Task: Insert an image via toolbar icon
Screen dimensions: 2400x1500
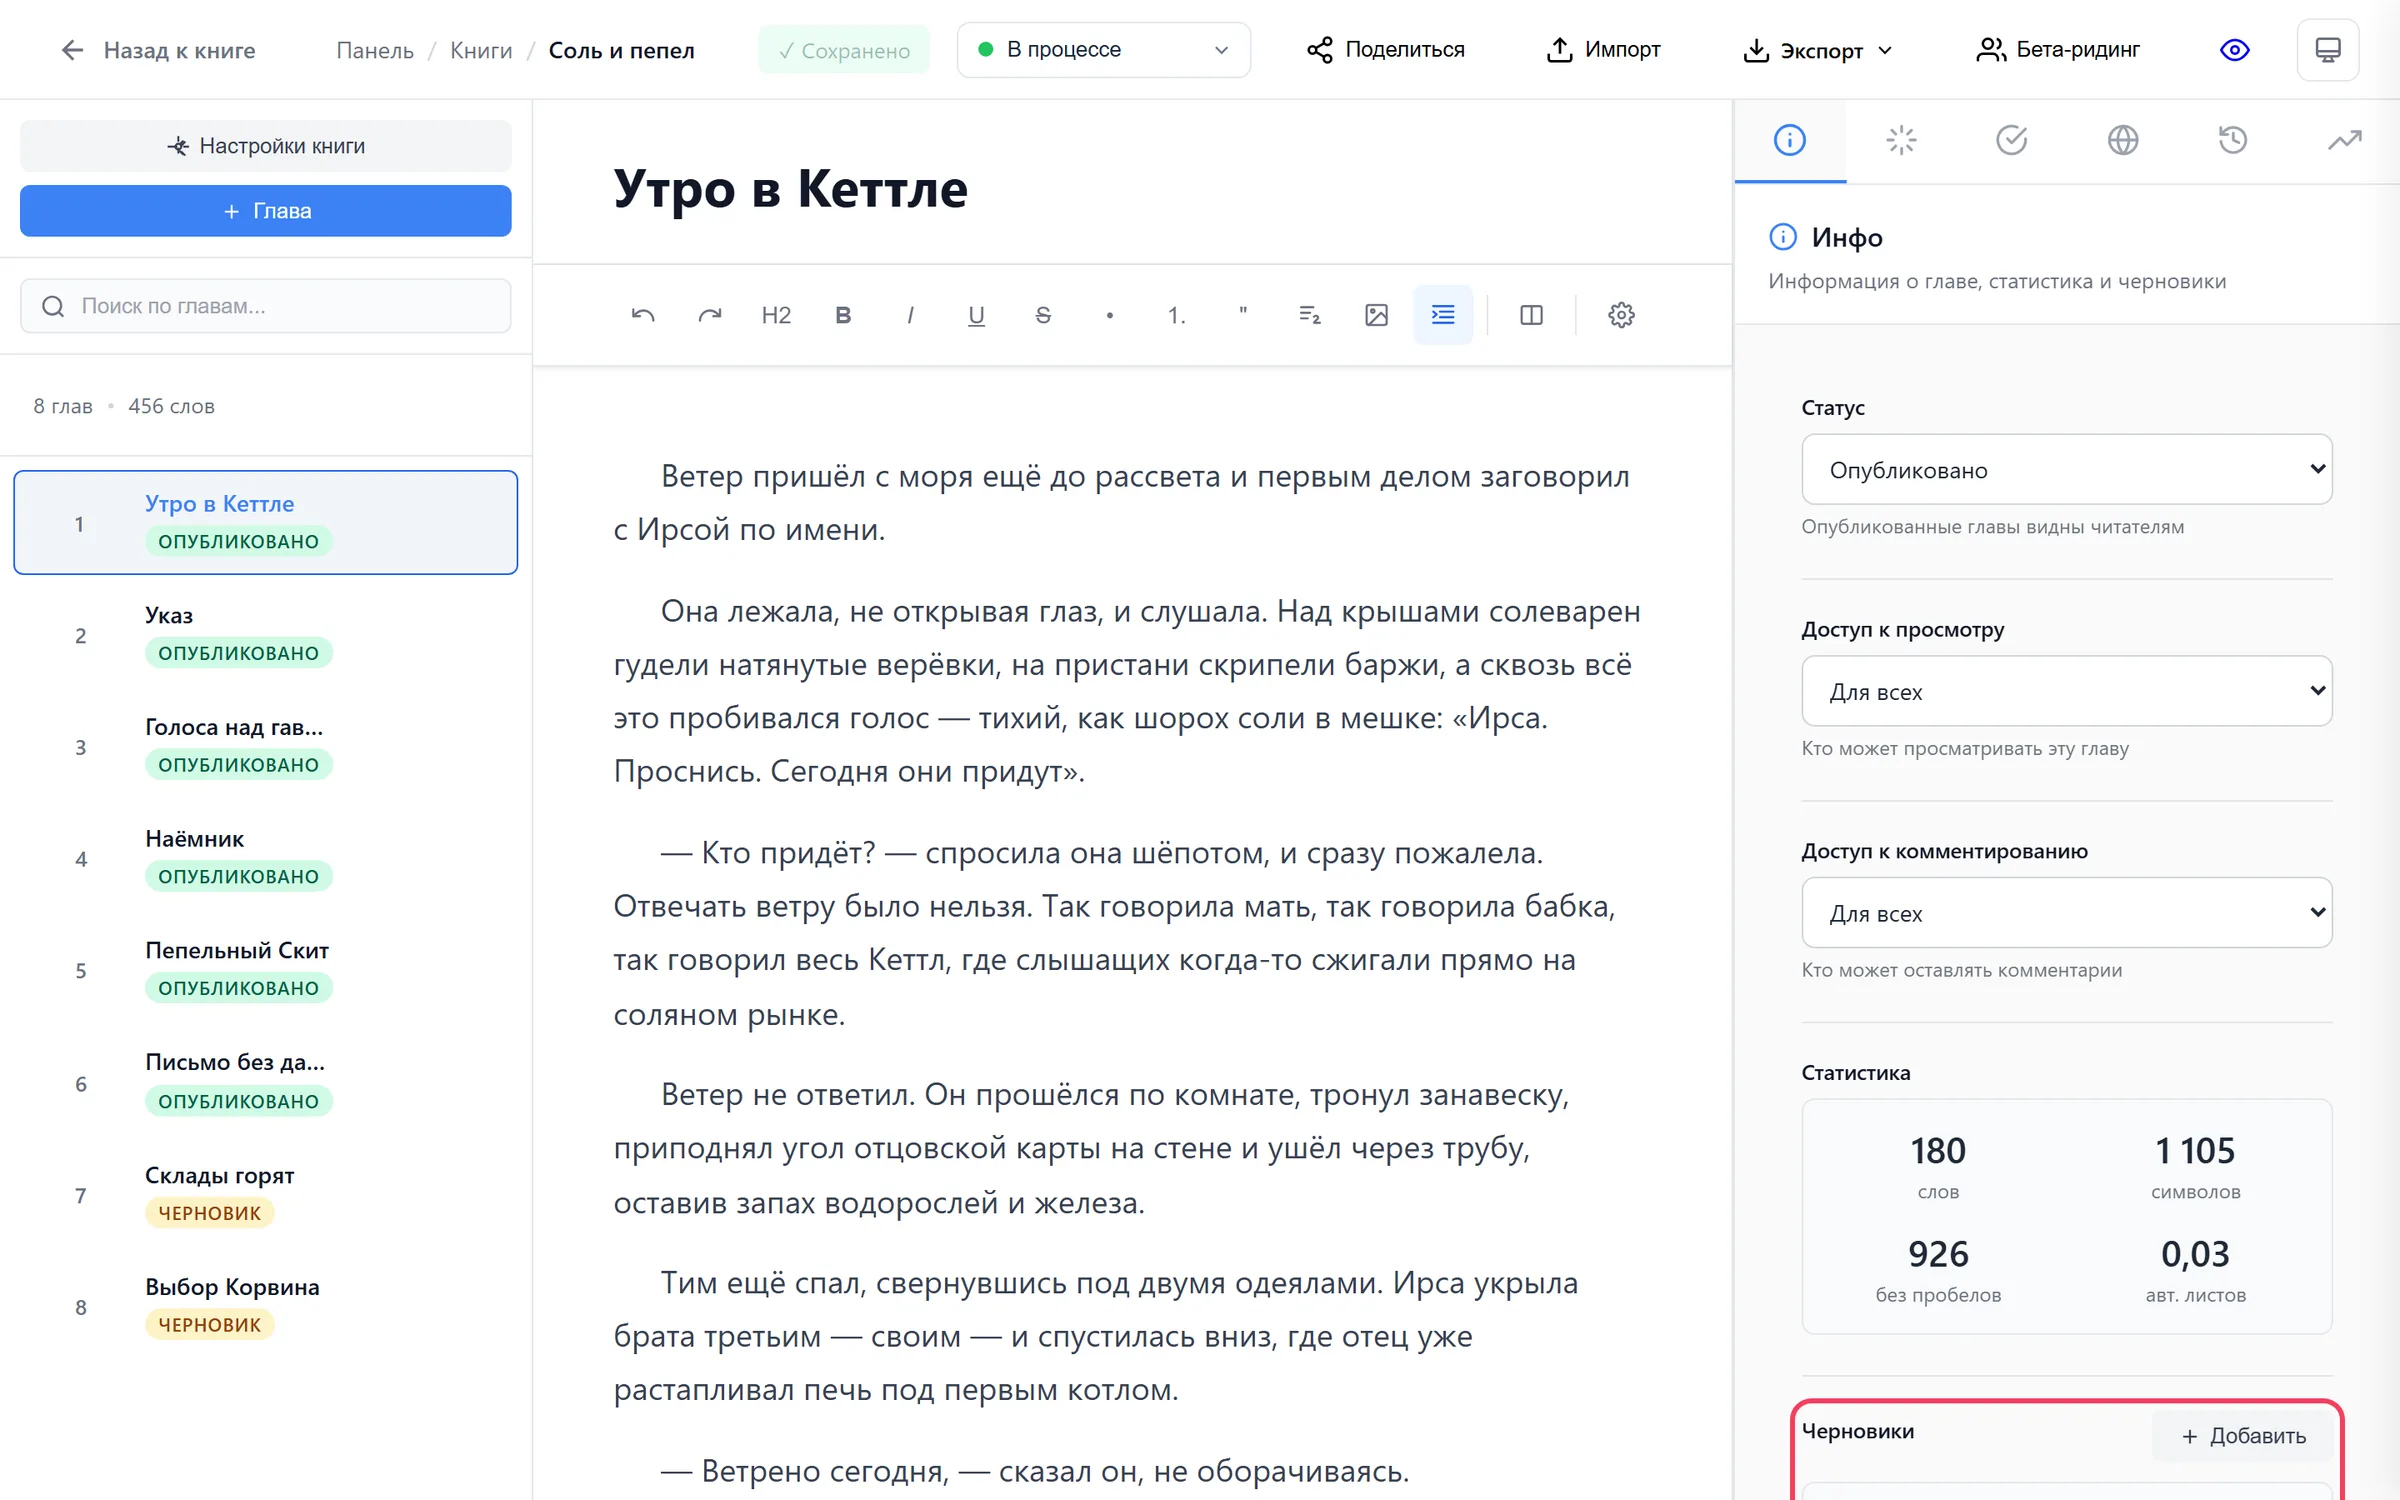Action: (1376, 315)
